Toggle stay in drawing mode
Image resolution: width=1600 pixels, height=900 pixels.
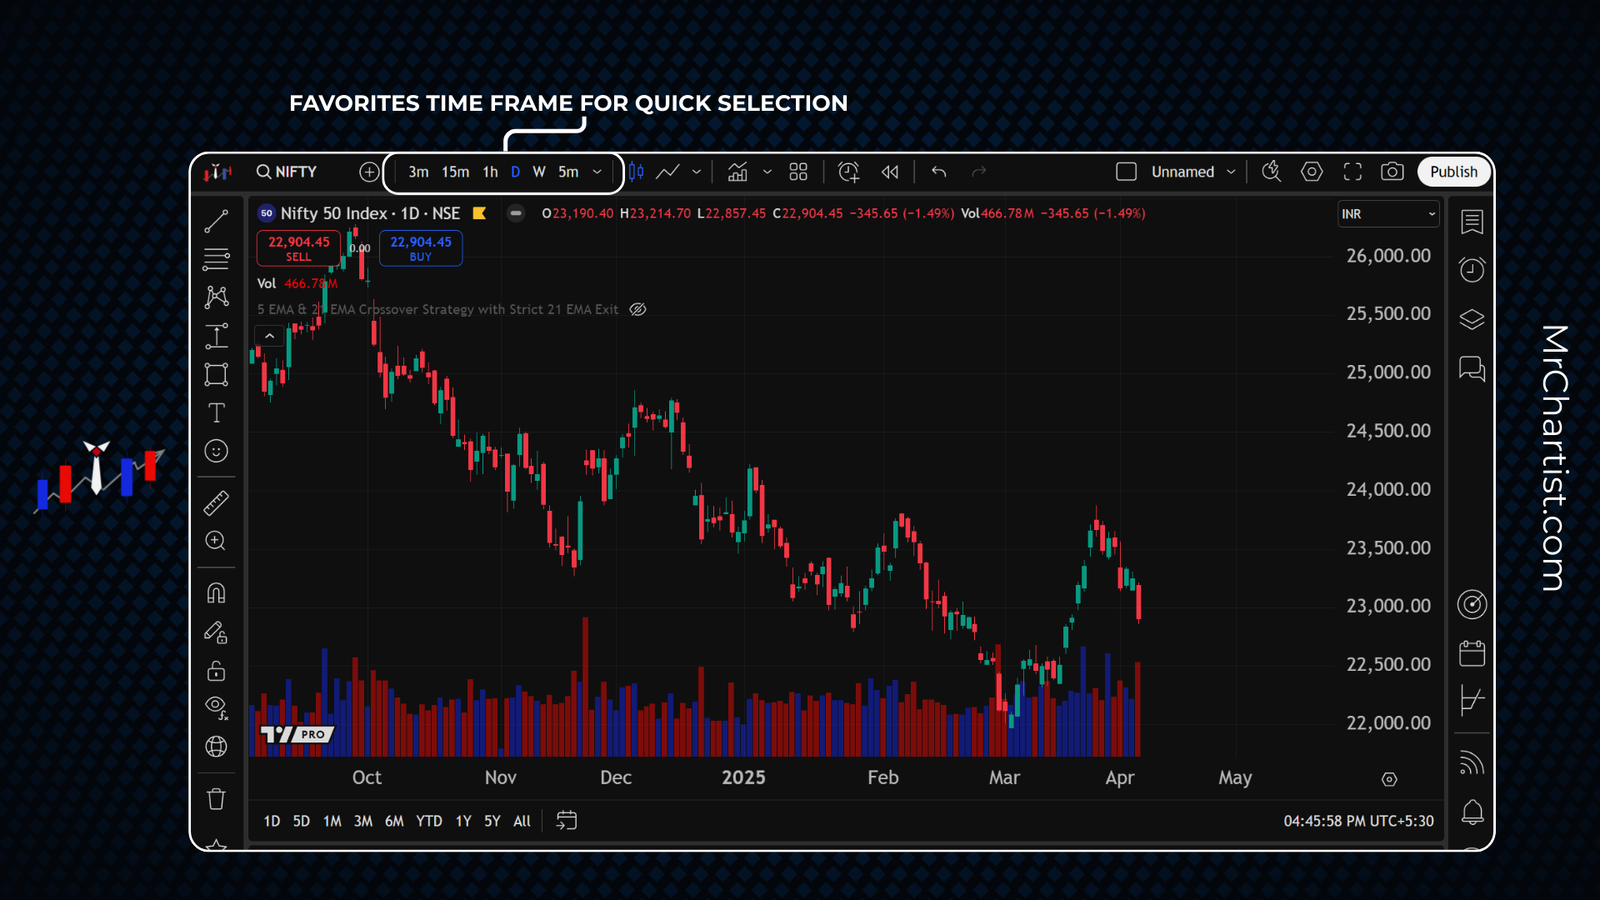point(216,632)
